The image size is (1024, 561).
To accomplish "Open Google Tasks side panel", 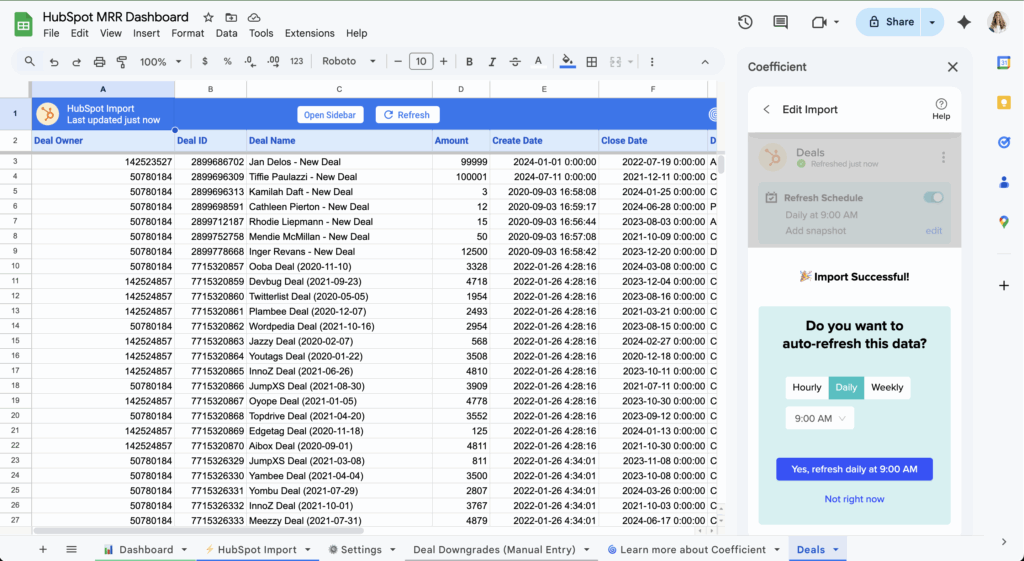I will (1004, 142).
